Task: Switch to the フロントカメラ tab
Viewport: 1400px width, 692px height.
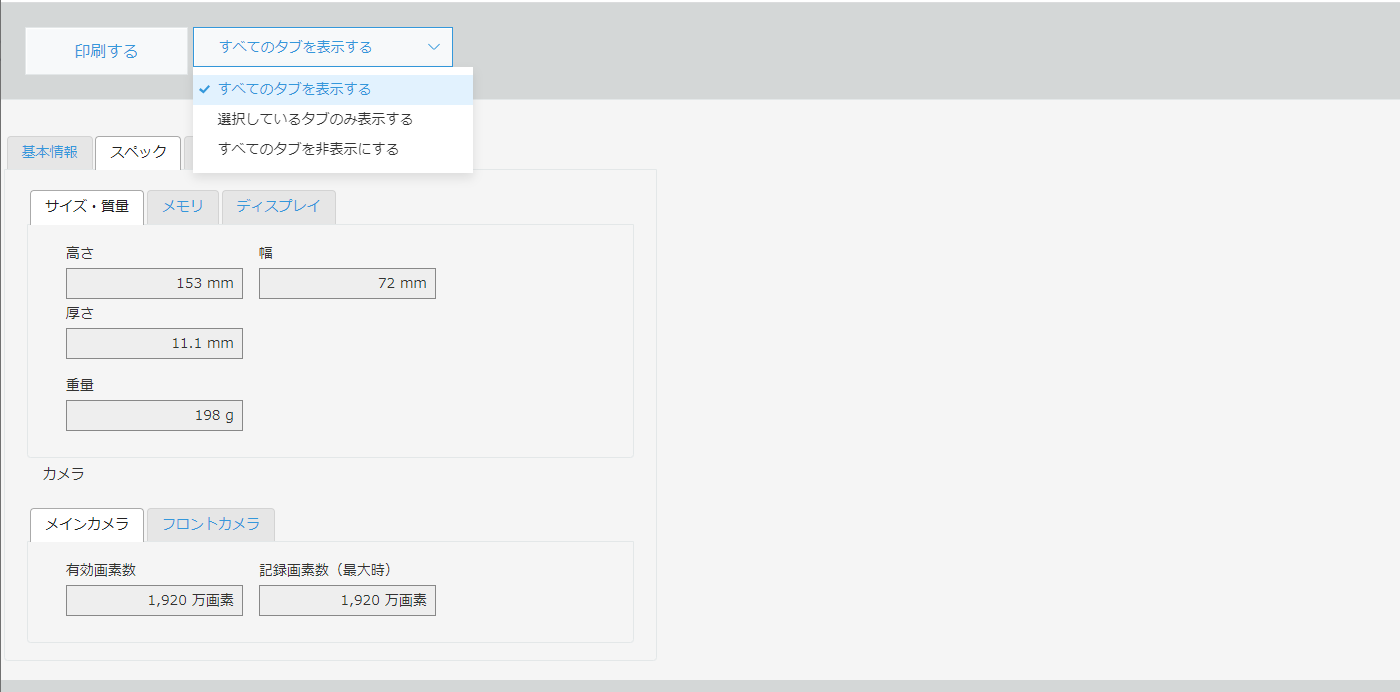Action: 210,524
